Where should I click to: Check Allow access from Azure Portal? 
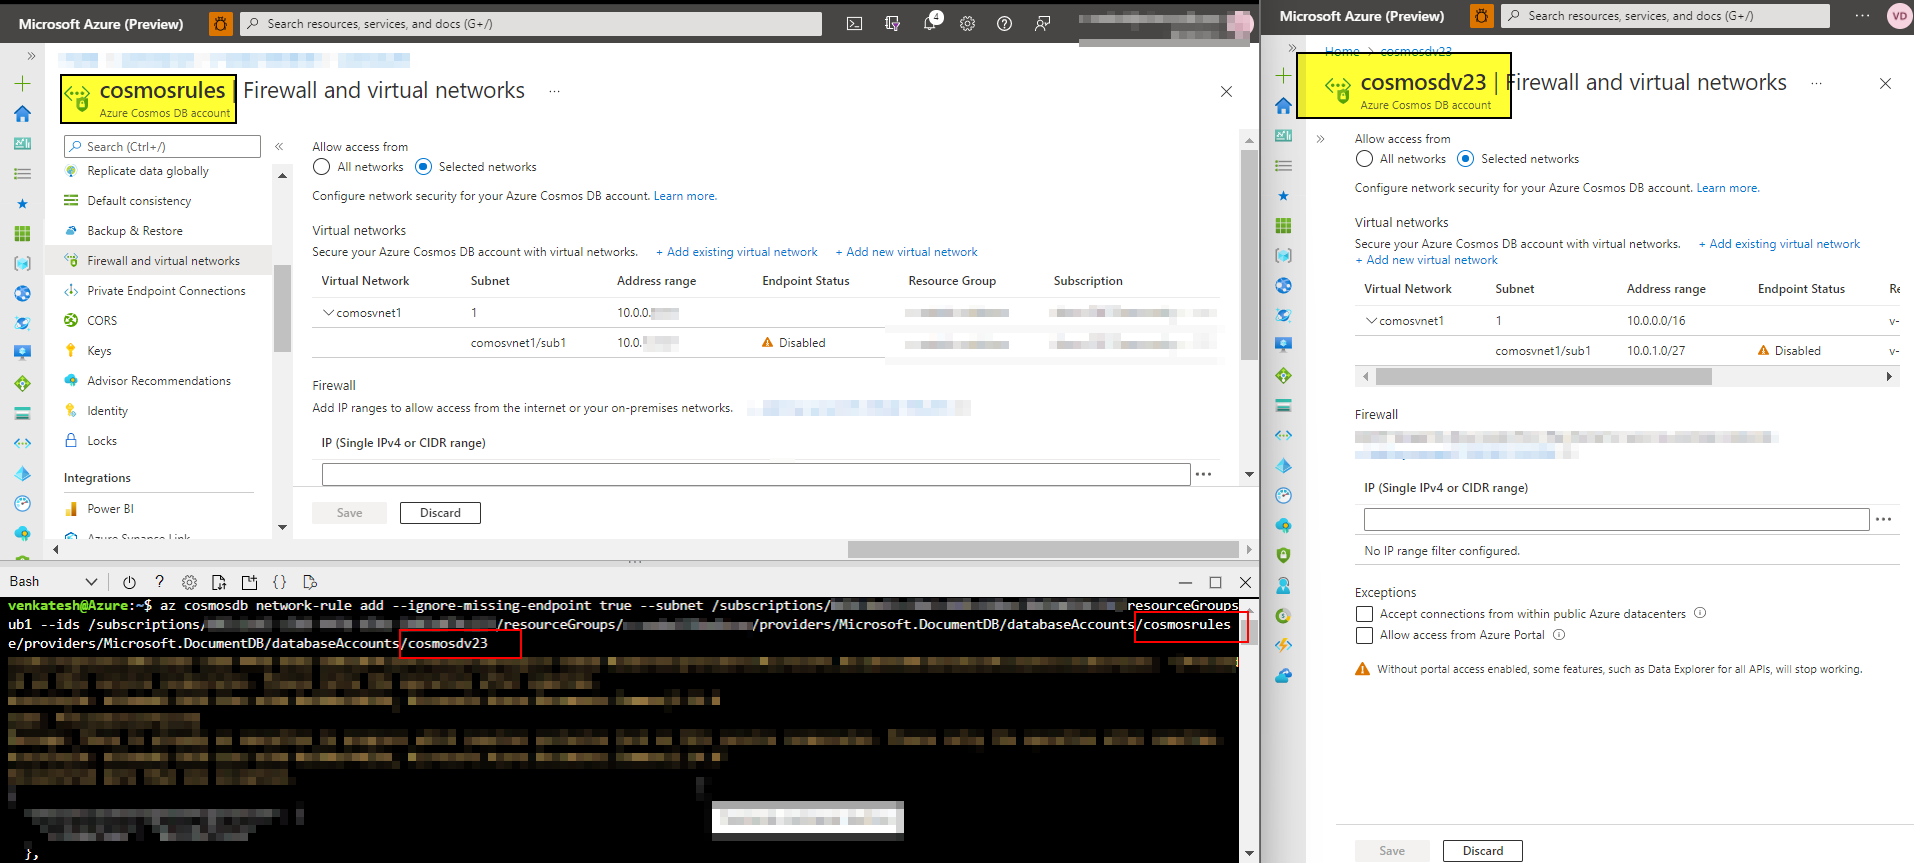tap(1364, 635)
